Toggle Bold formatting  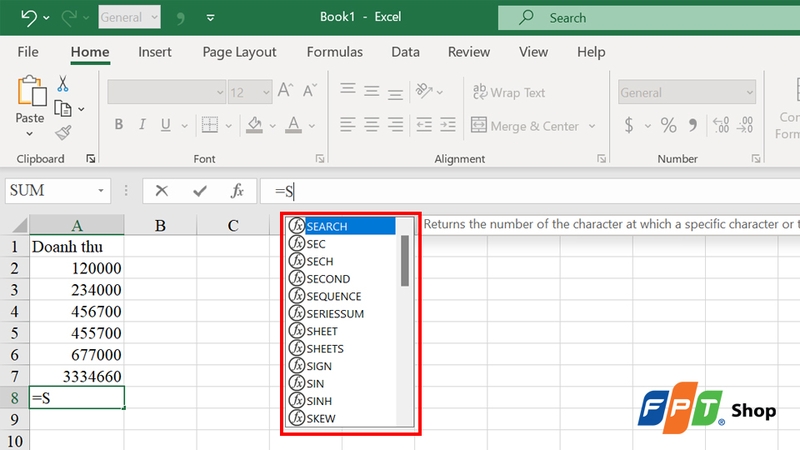[119, 124]
